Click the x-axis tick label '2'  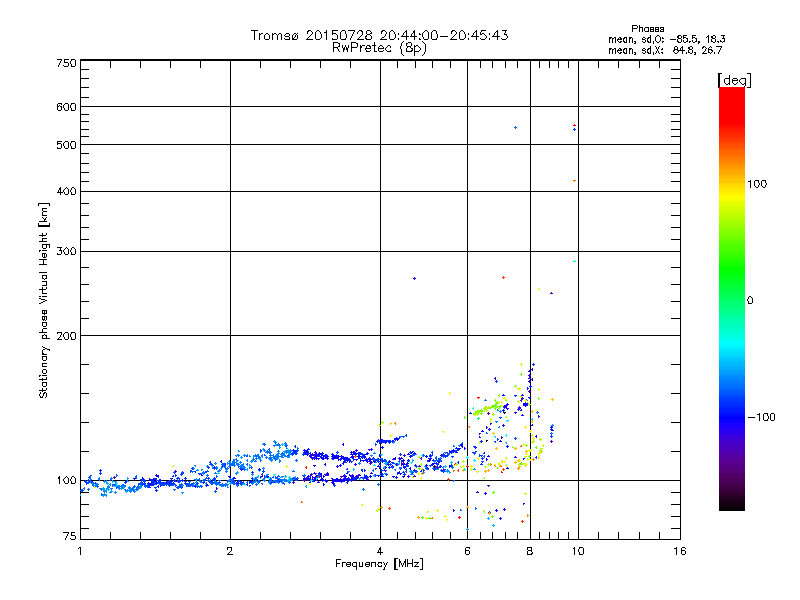[230, 551]
